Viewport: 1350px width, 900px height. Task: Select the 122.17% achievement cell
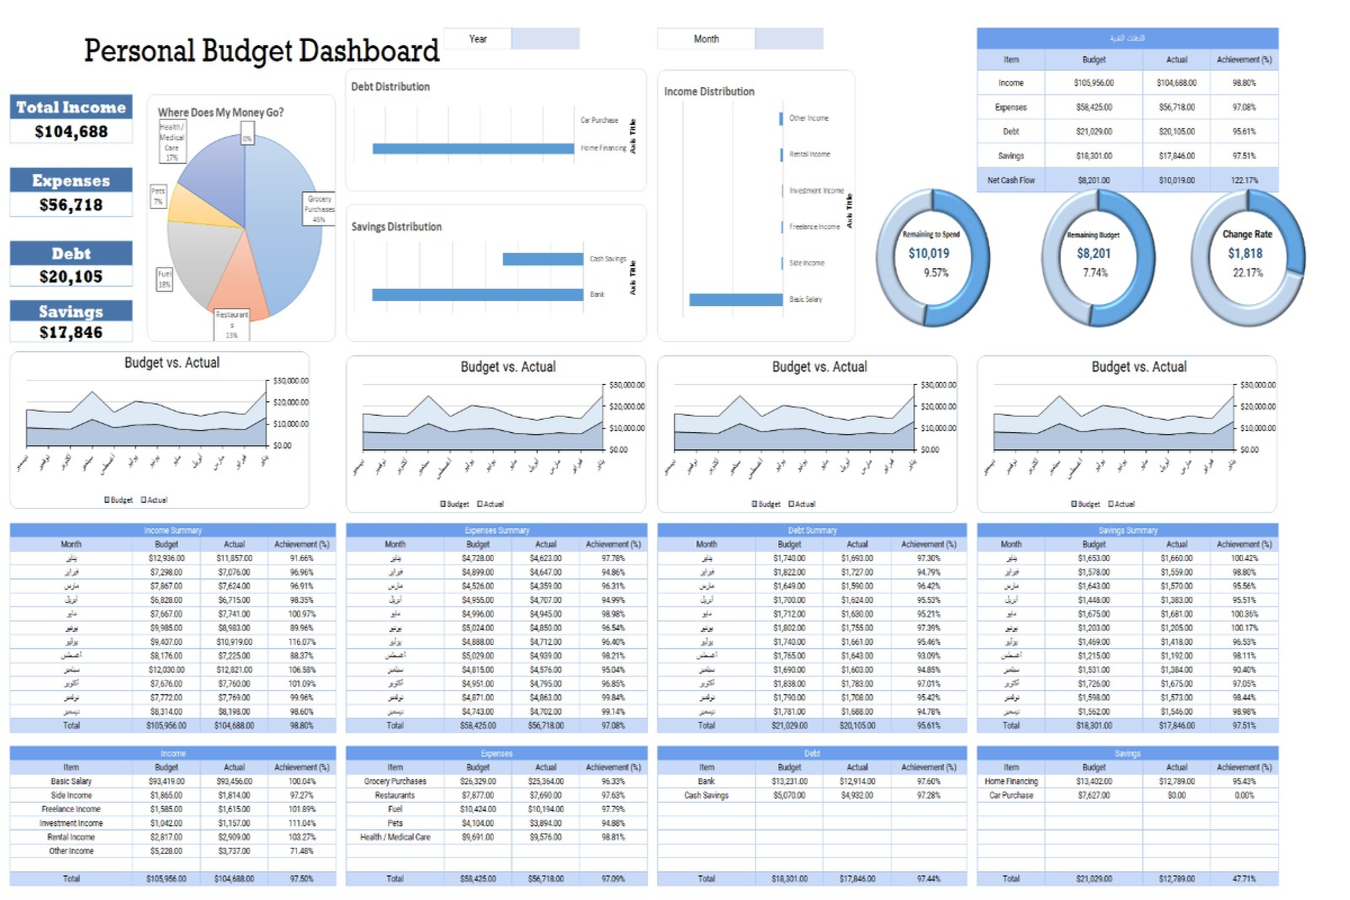tap(1244, 181)
